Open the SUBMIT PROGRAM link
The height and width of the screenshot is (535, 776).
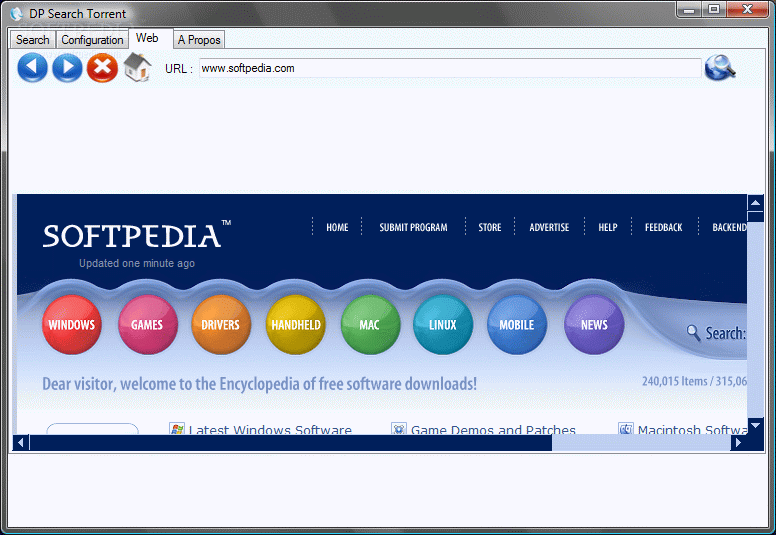pyautogui.click(x=413, y=227)
